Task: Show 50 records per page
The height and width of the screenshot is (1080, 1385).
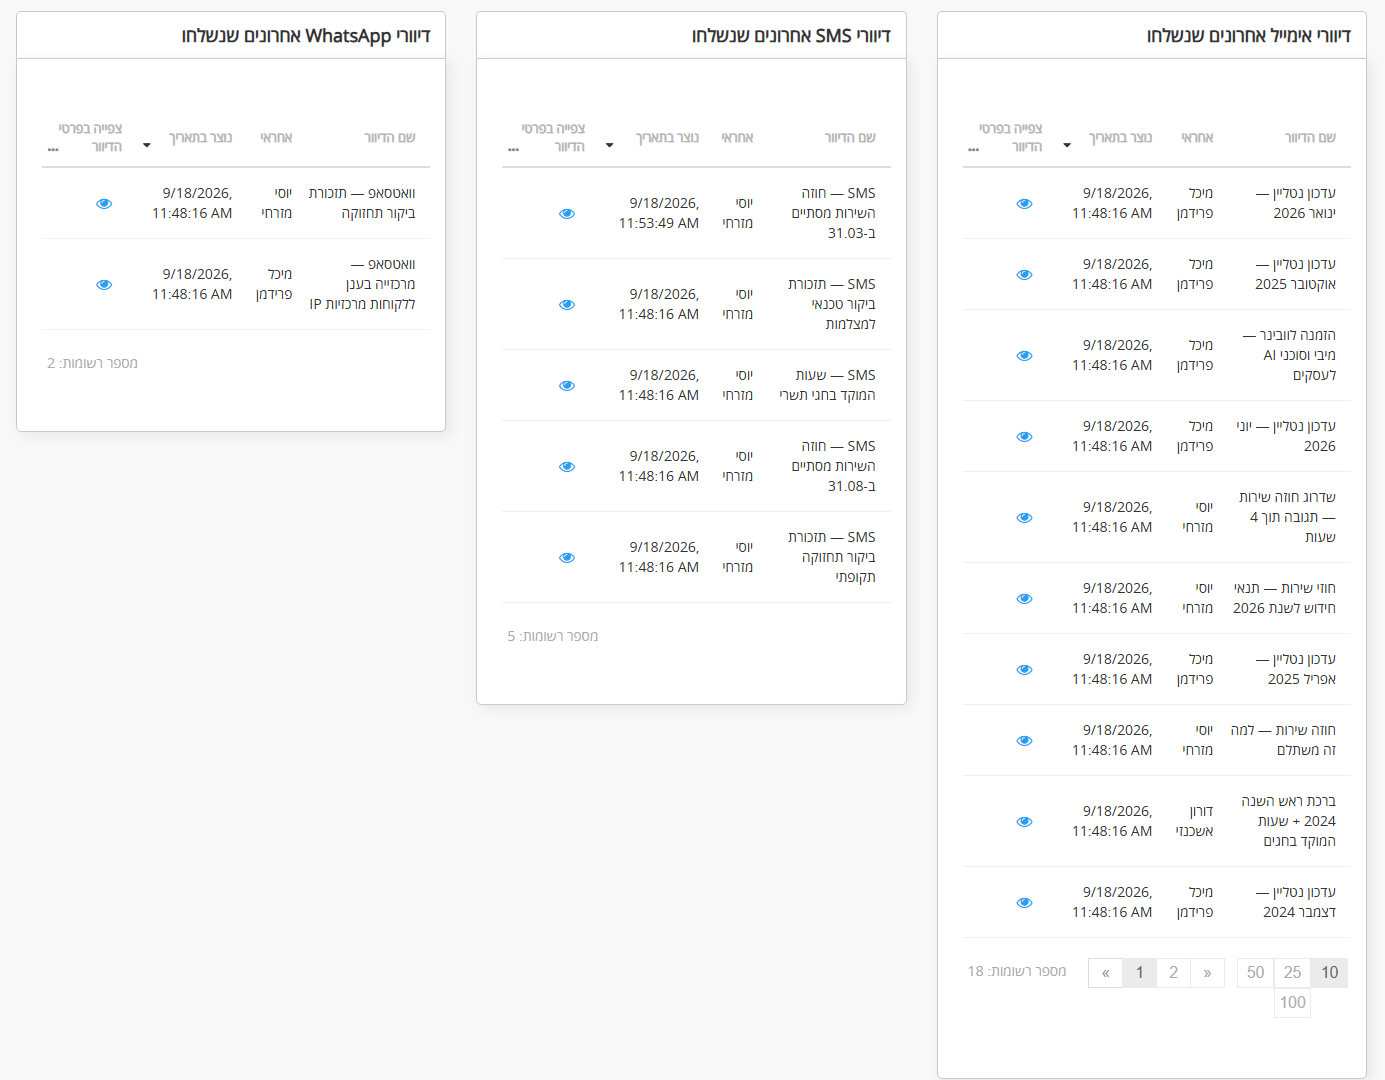Action: pos(1255,973)
